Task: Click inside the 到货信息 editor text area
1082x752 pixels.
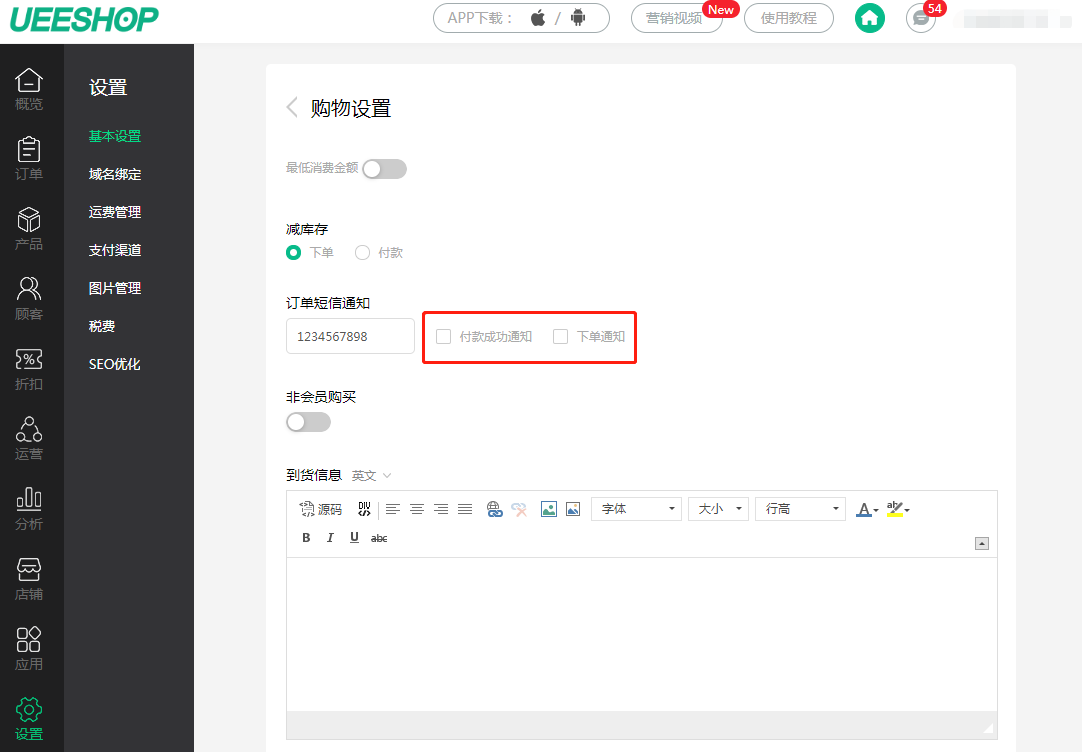Action: click(x=642, y=634)
